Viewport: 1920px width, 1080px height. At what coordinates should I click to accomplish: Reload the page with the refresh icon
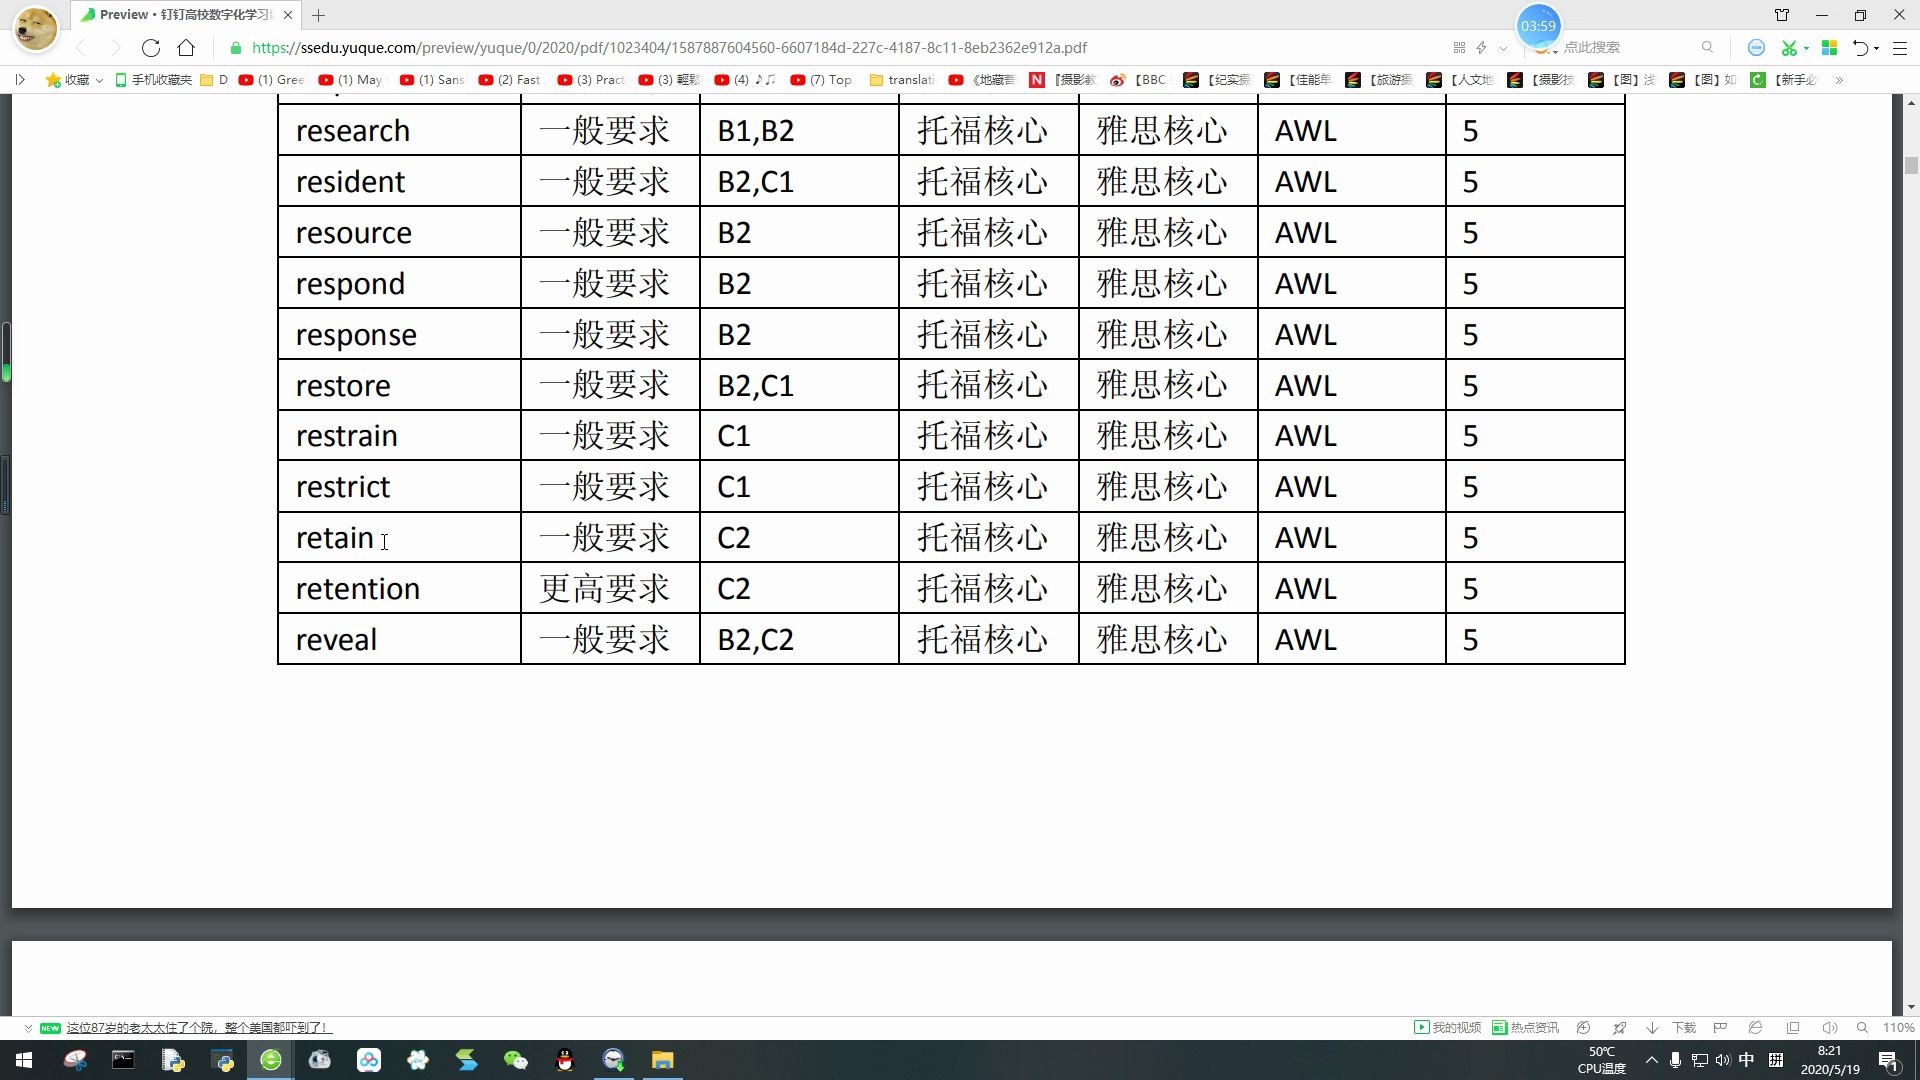point(151,47)
